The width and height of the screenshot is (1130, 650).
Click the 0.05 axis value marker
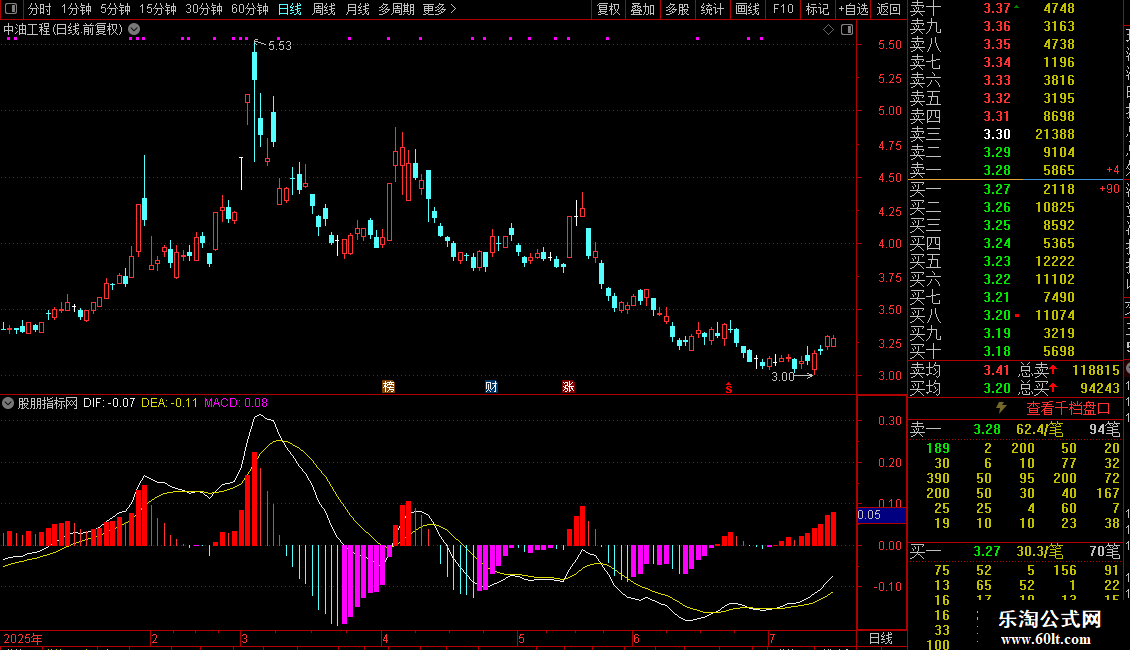click(x=881, y=515)
